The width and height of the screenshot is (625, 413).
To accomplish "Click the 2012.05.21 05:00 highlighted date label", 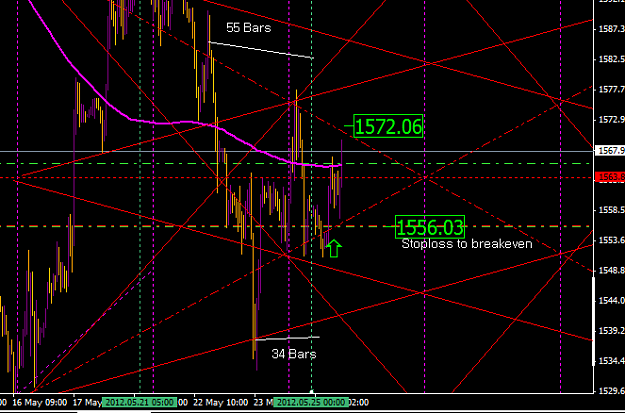I will click(x=139, y=402).
